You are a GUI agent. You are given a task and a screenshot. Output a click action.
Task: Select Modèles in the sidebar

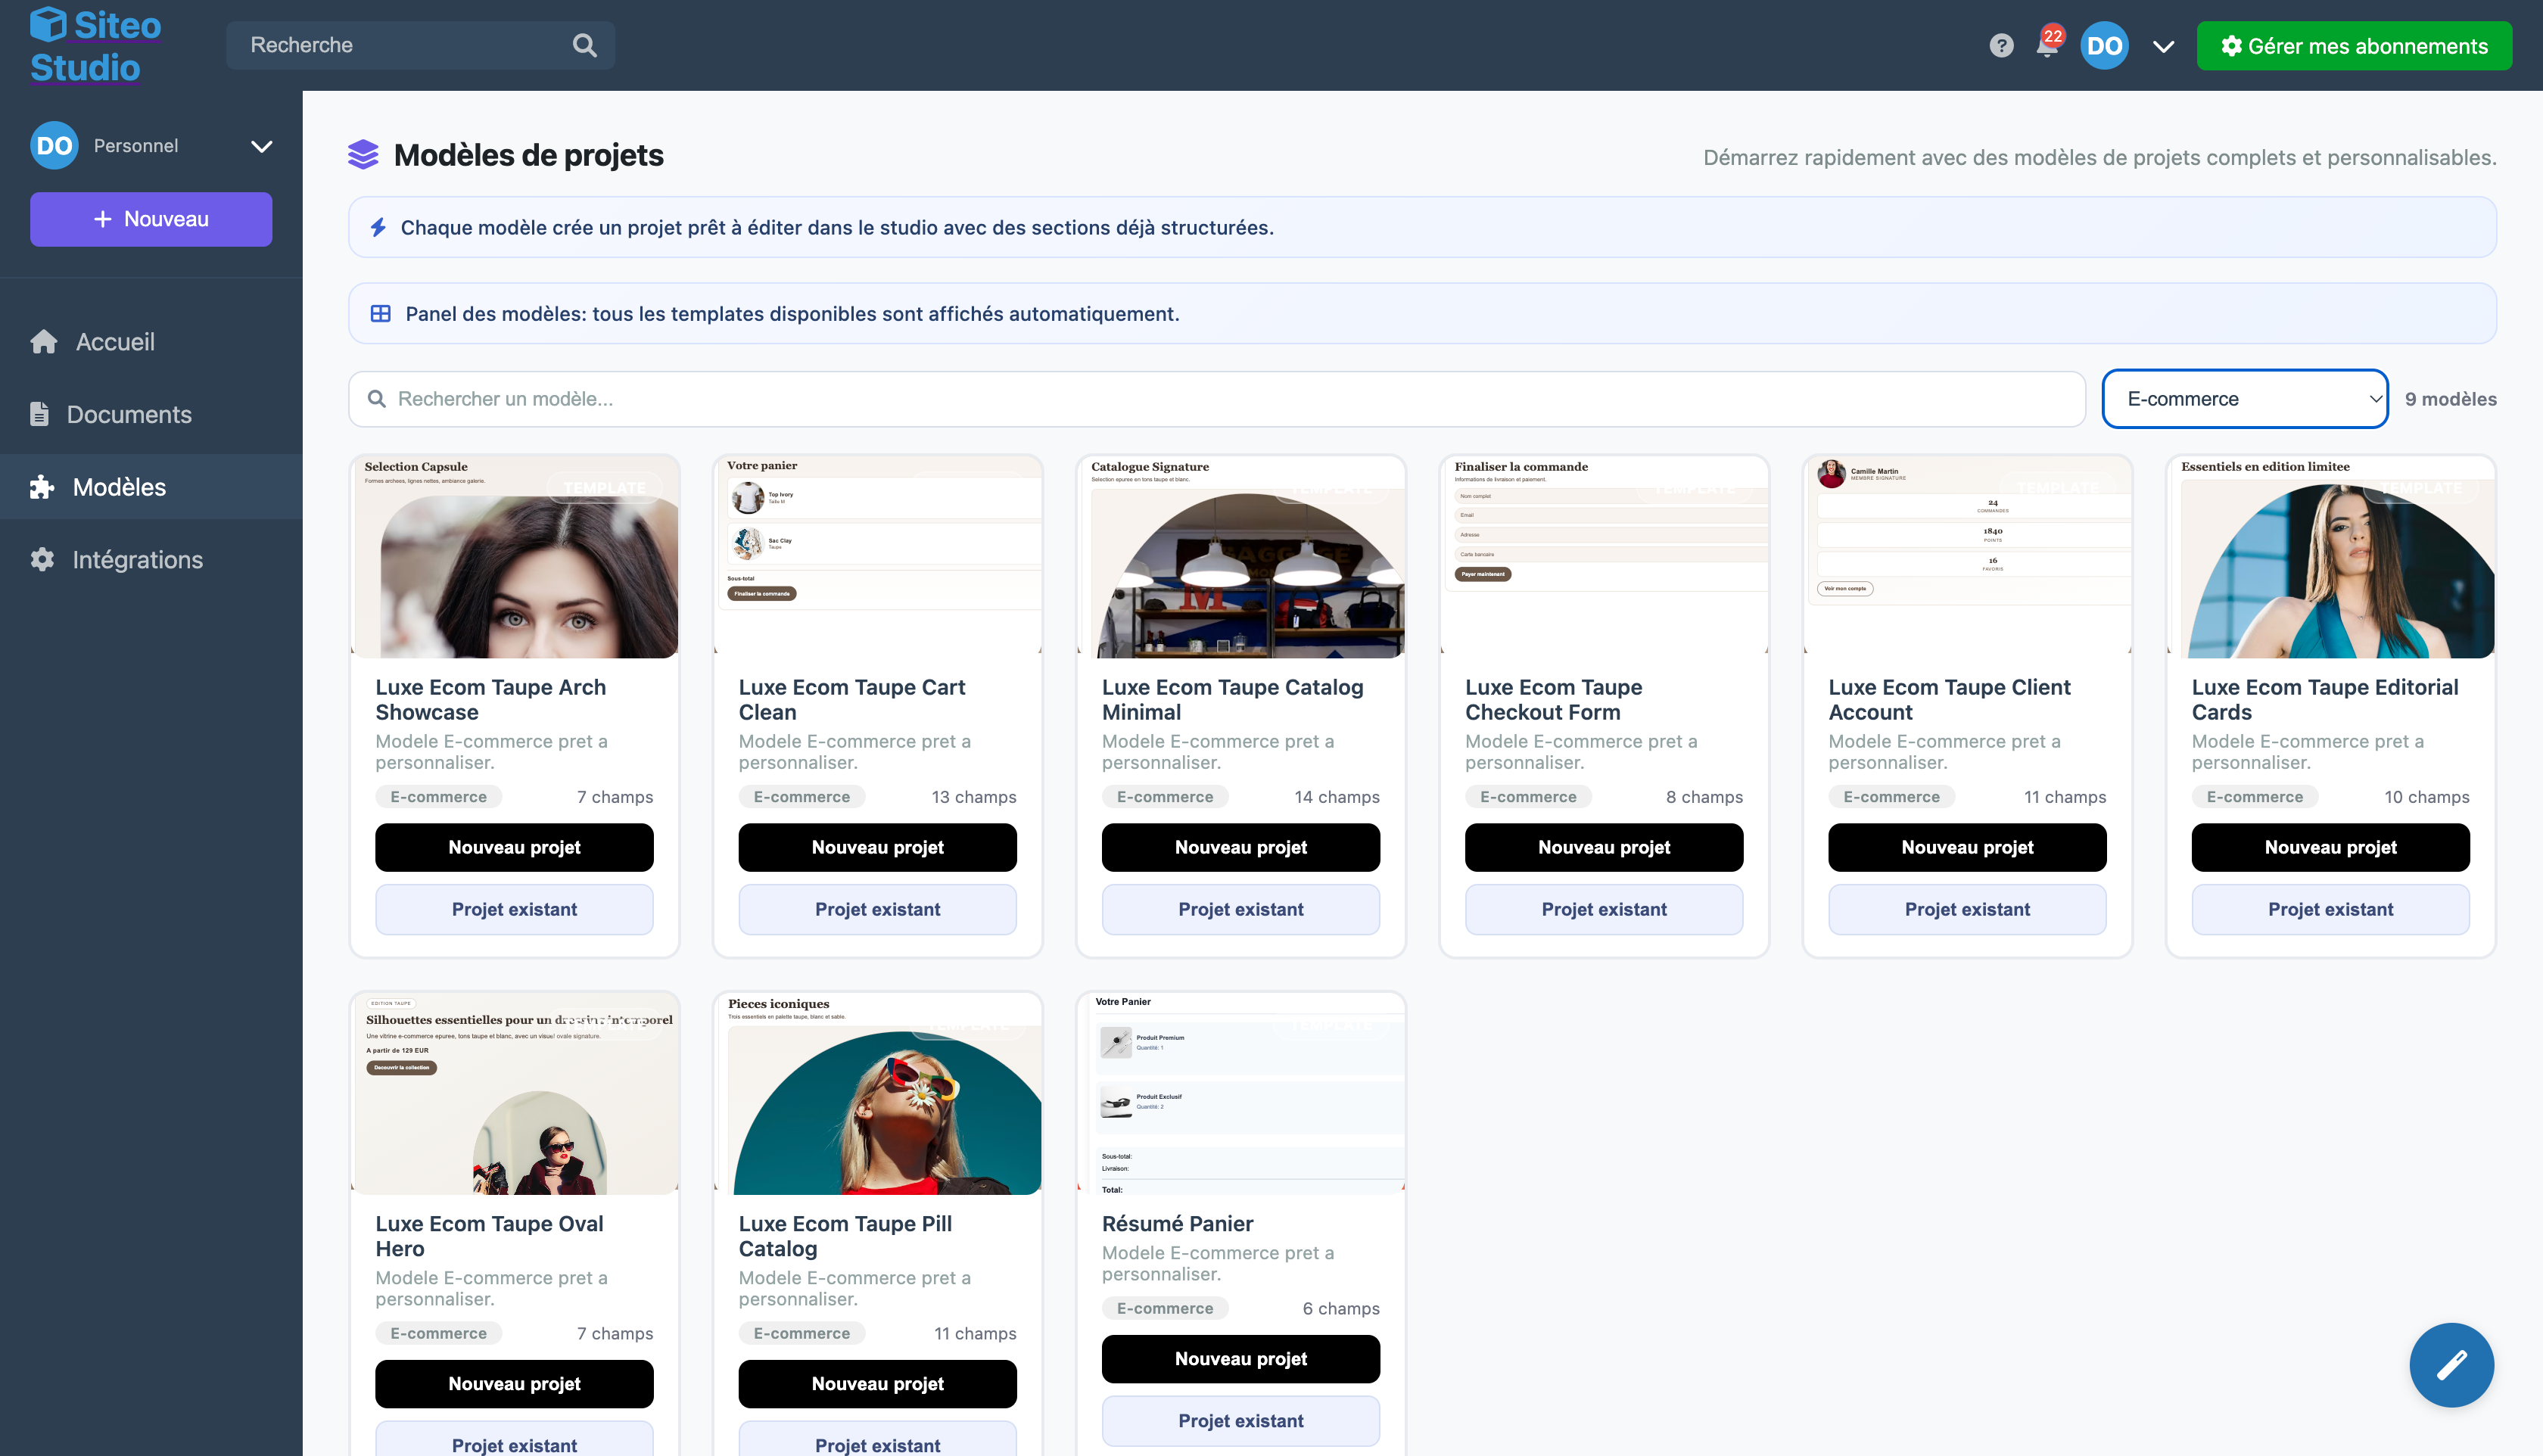coord(119,487)
